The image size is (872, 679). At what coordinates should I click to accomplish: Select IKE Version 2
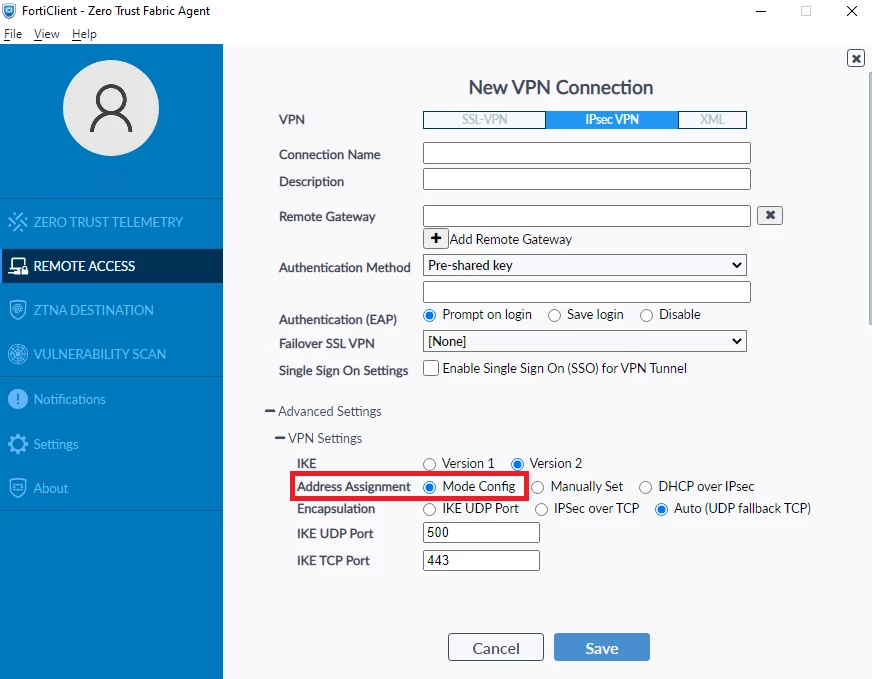pyautogui.click(x=517, y=464)
